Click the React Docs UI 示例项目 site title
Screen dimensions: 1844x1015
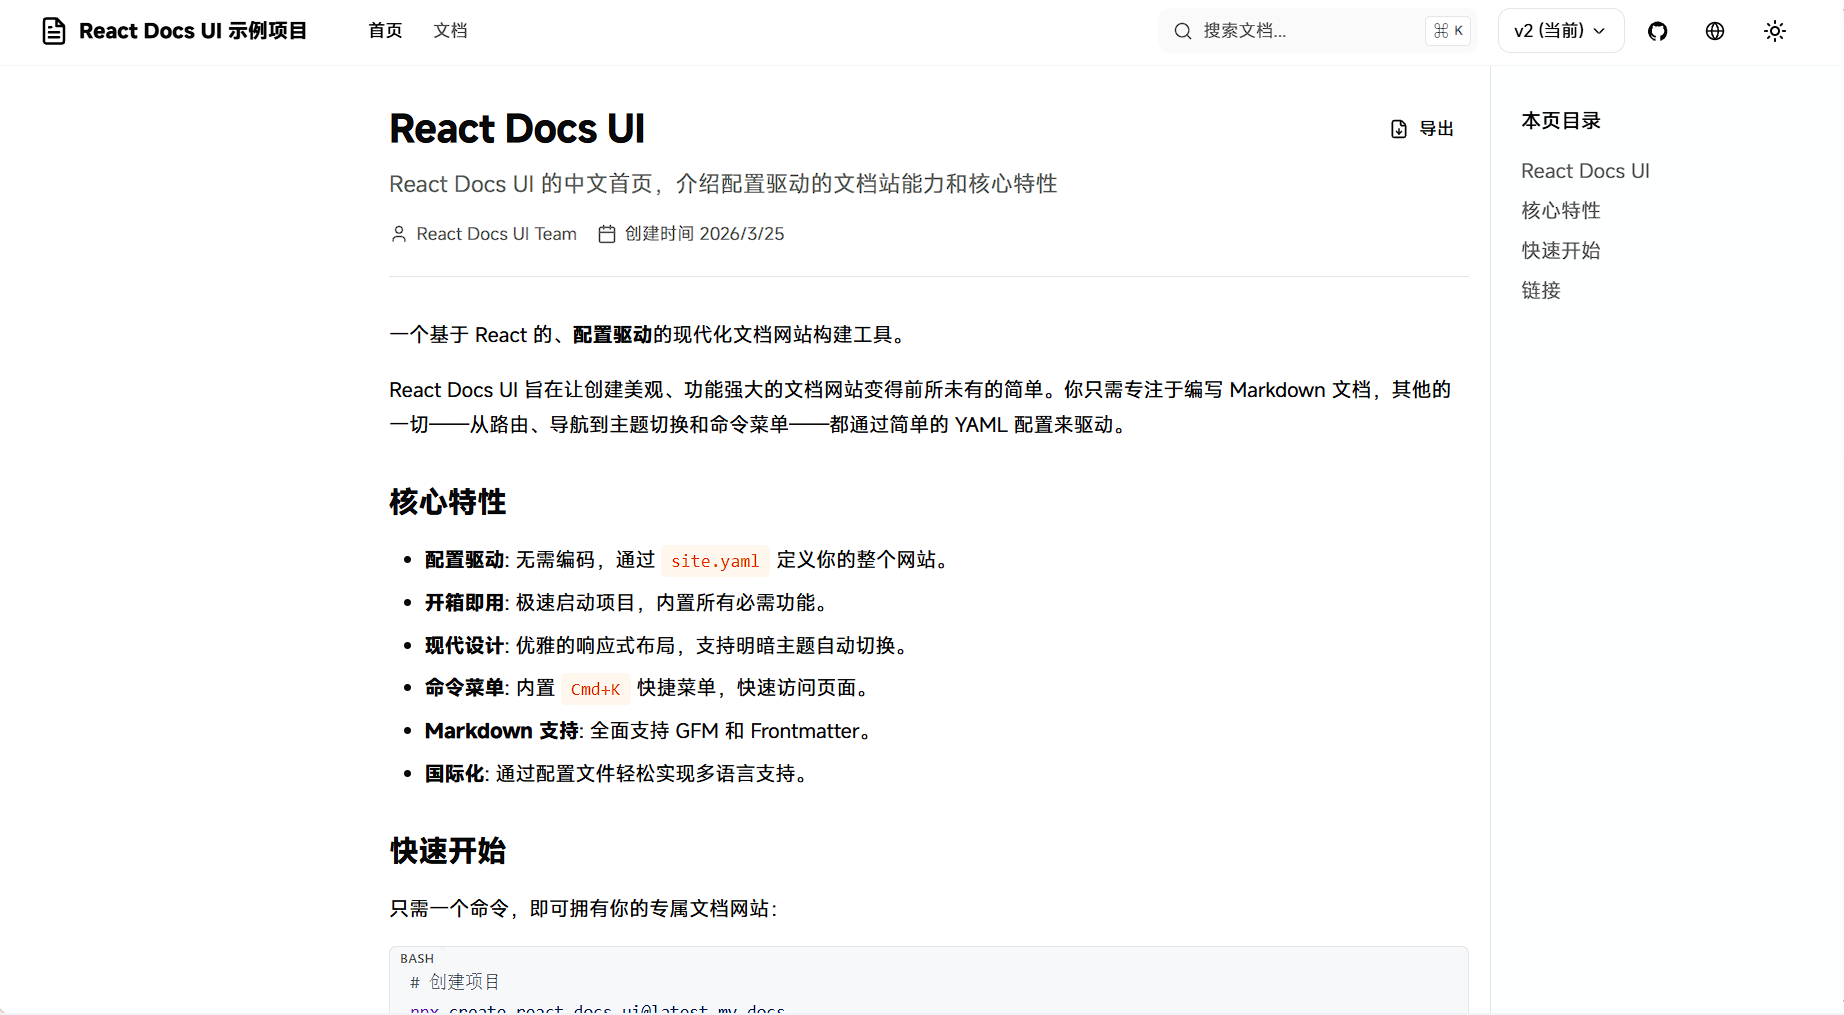click(193, 31)
